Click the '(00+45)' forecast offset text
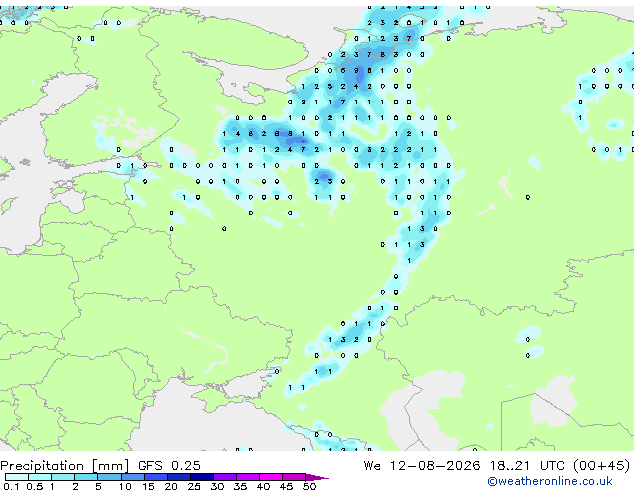Viewport: 634px width, 490px height. (x=602, y=465)
